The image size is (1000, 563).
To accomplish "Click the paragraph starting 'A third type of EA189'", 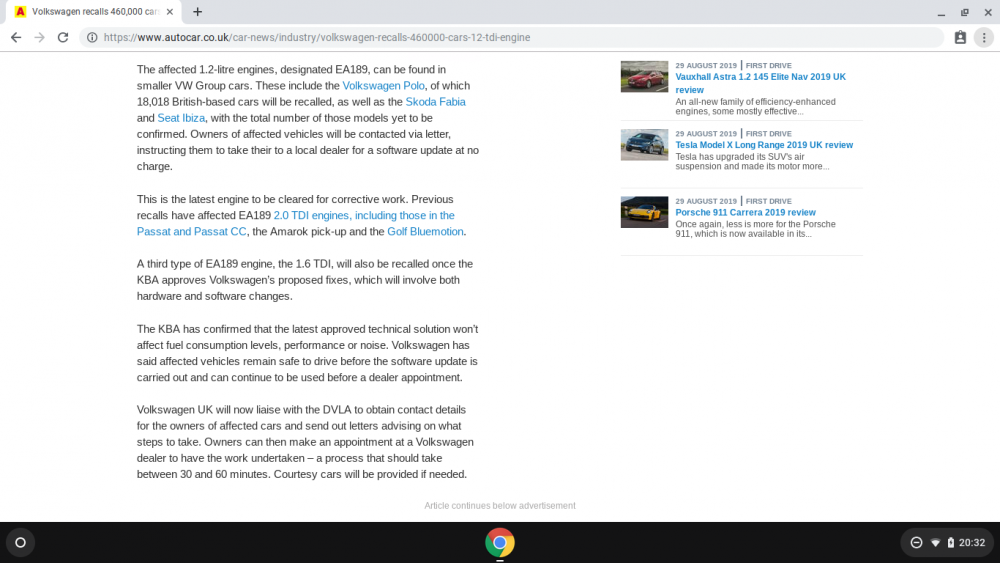I will pos(305,280).
